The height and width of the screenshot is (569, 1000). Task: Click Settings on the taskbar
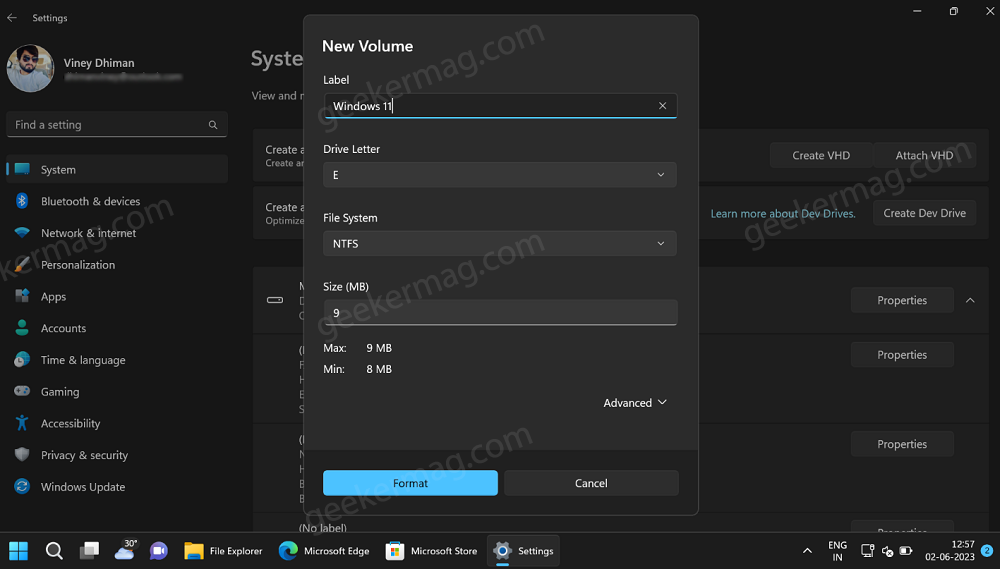point(523,551)
